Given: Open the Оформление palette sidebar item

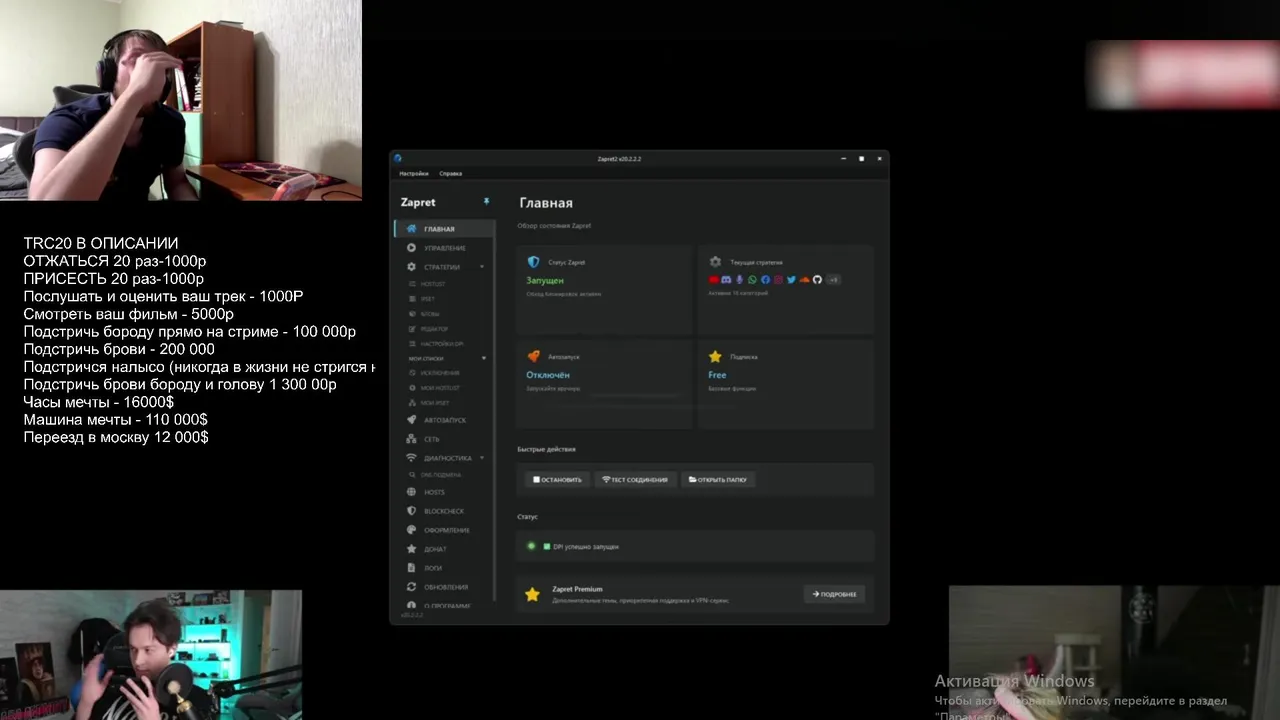Looking at the screenshot, I should point(444,530).
